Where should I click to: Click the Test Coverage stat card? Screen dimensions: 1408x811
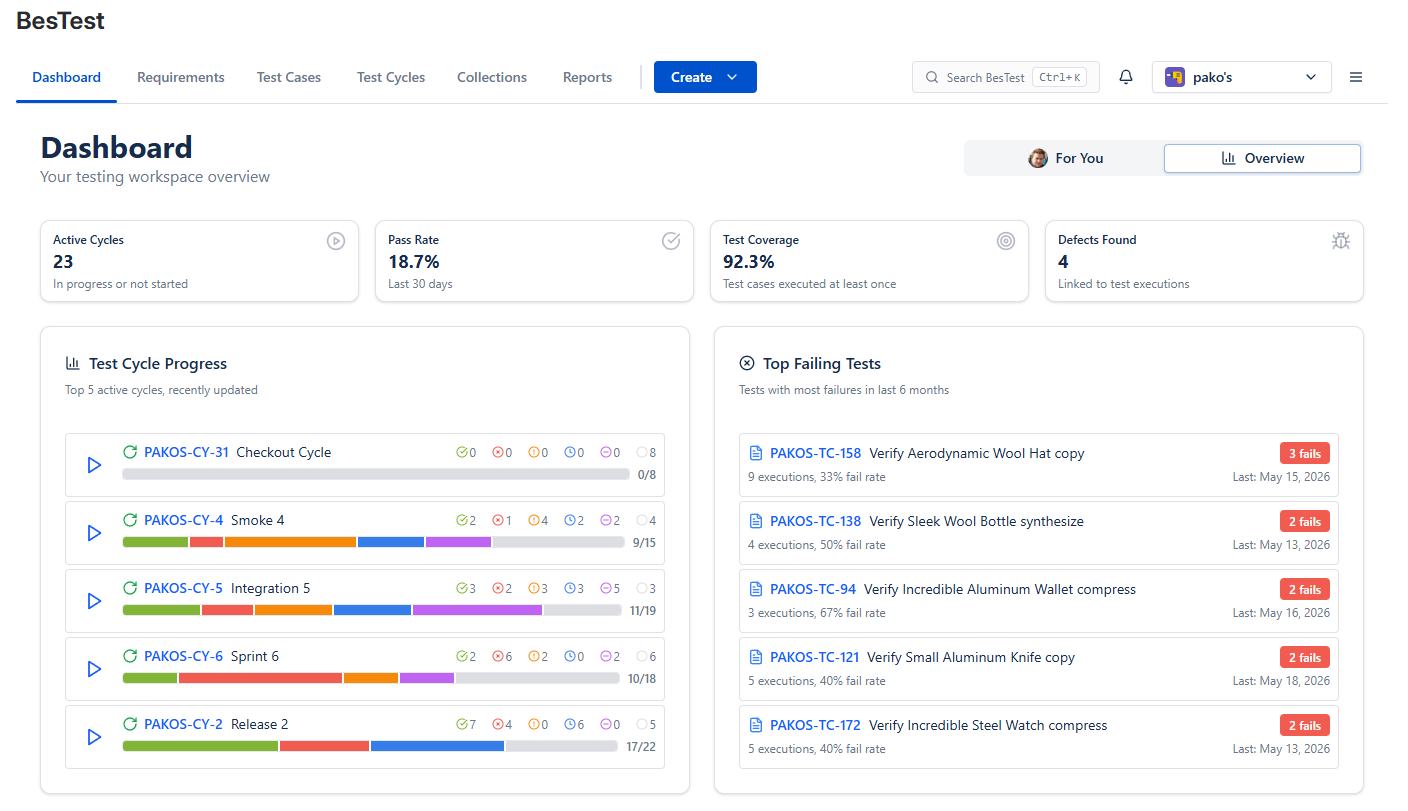(869, 261)
